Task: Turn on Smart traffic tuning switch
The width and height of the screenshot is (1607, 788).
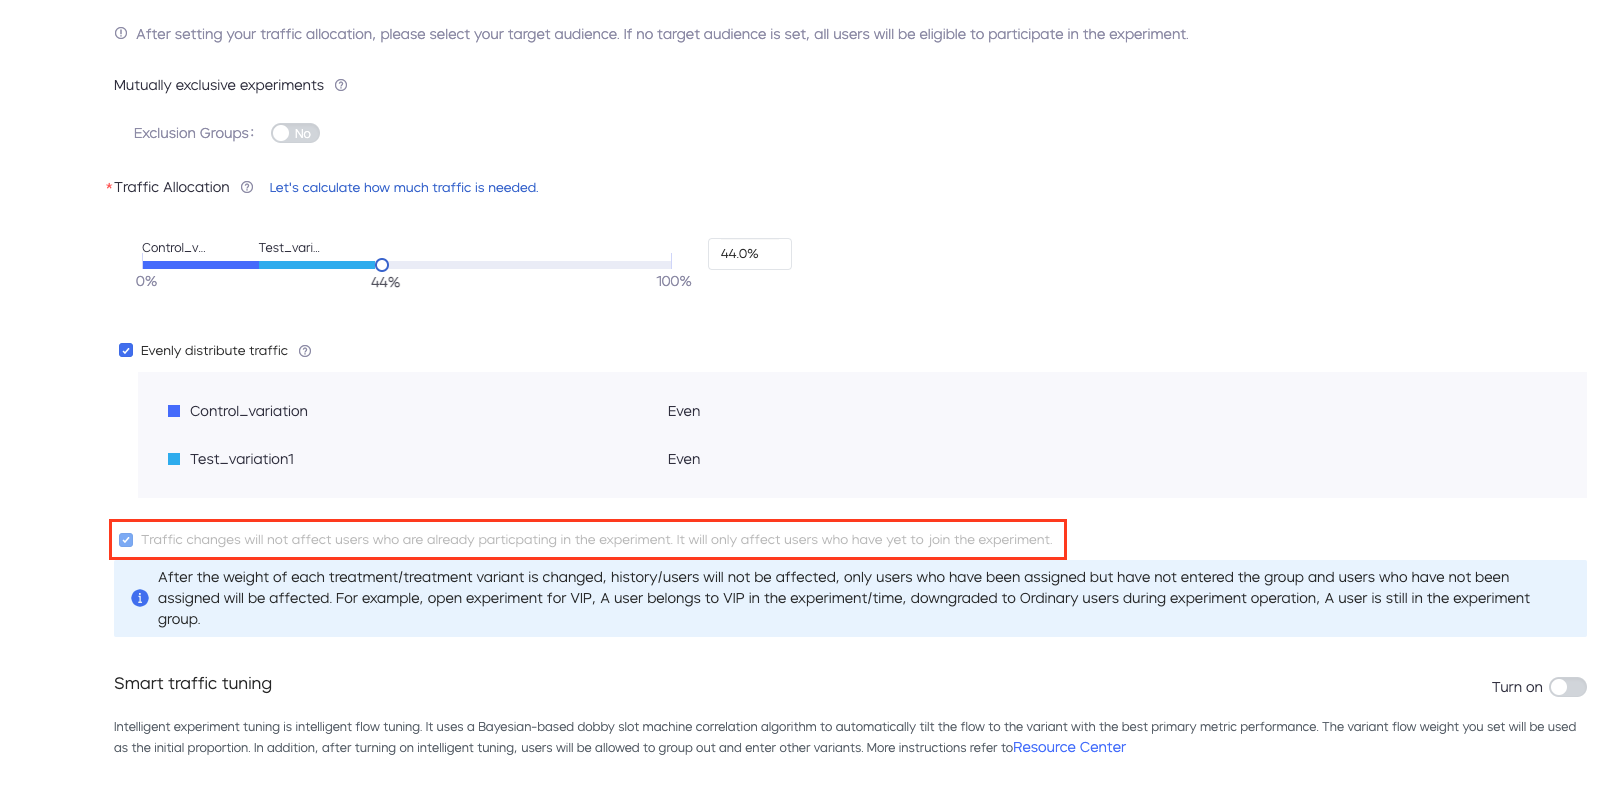Action: click(1567, 687)
